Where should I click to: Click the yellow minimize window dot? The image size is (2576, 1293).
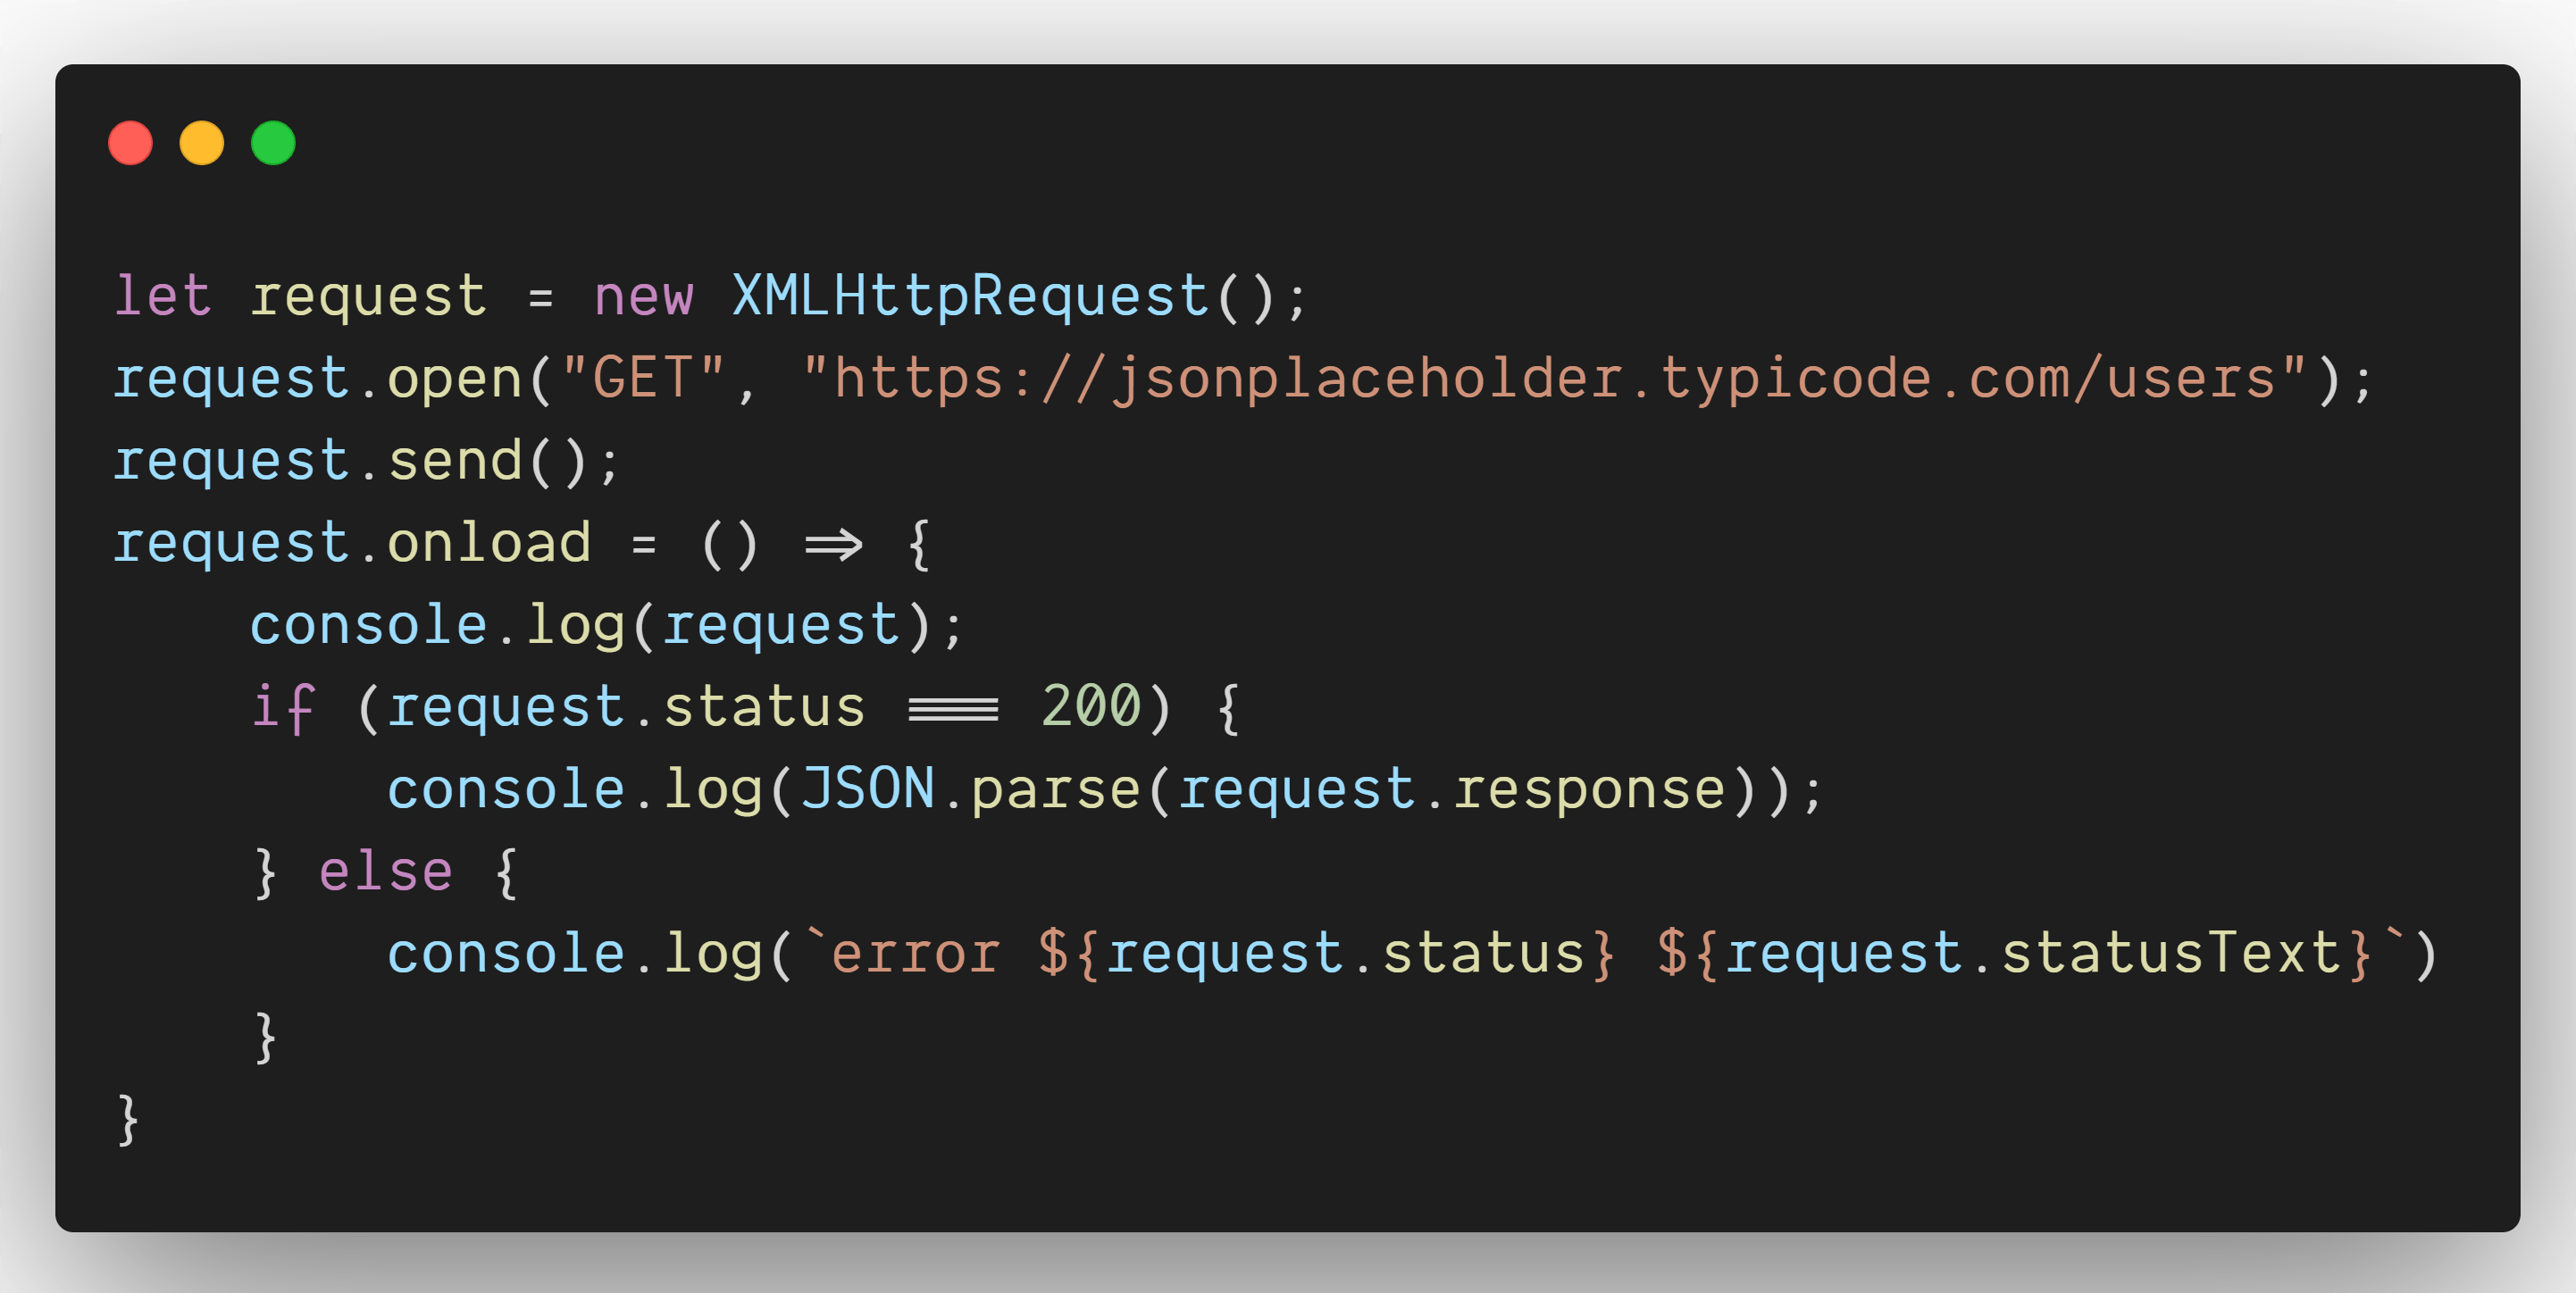coord(201,143)
